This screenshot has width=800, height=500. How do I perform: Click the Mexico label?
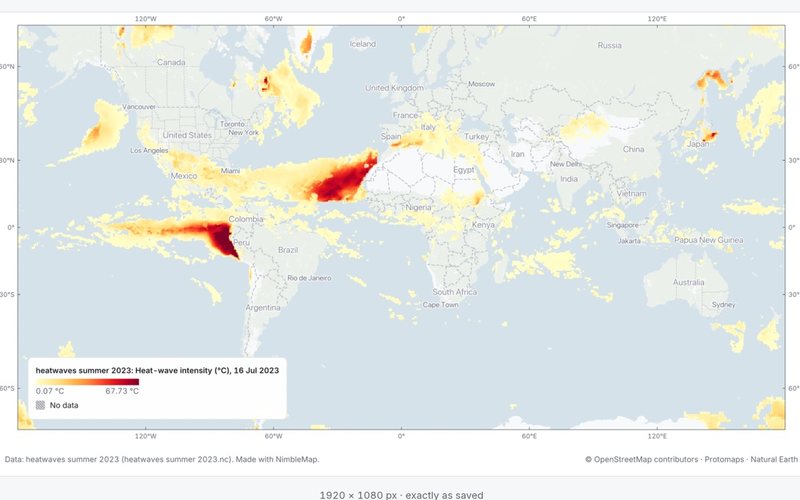click(x=184, y=176)
